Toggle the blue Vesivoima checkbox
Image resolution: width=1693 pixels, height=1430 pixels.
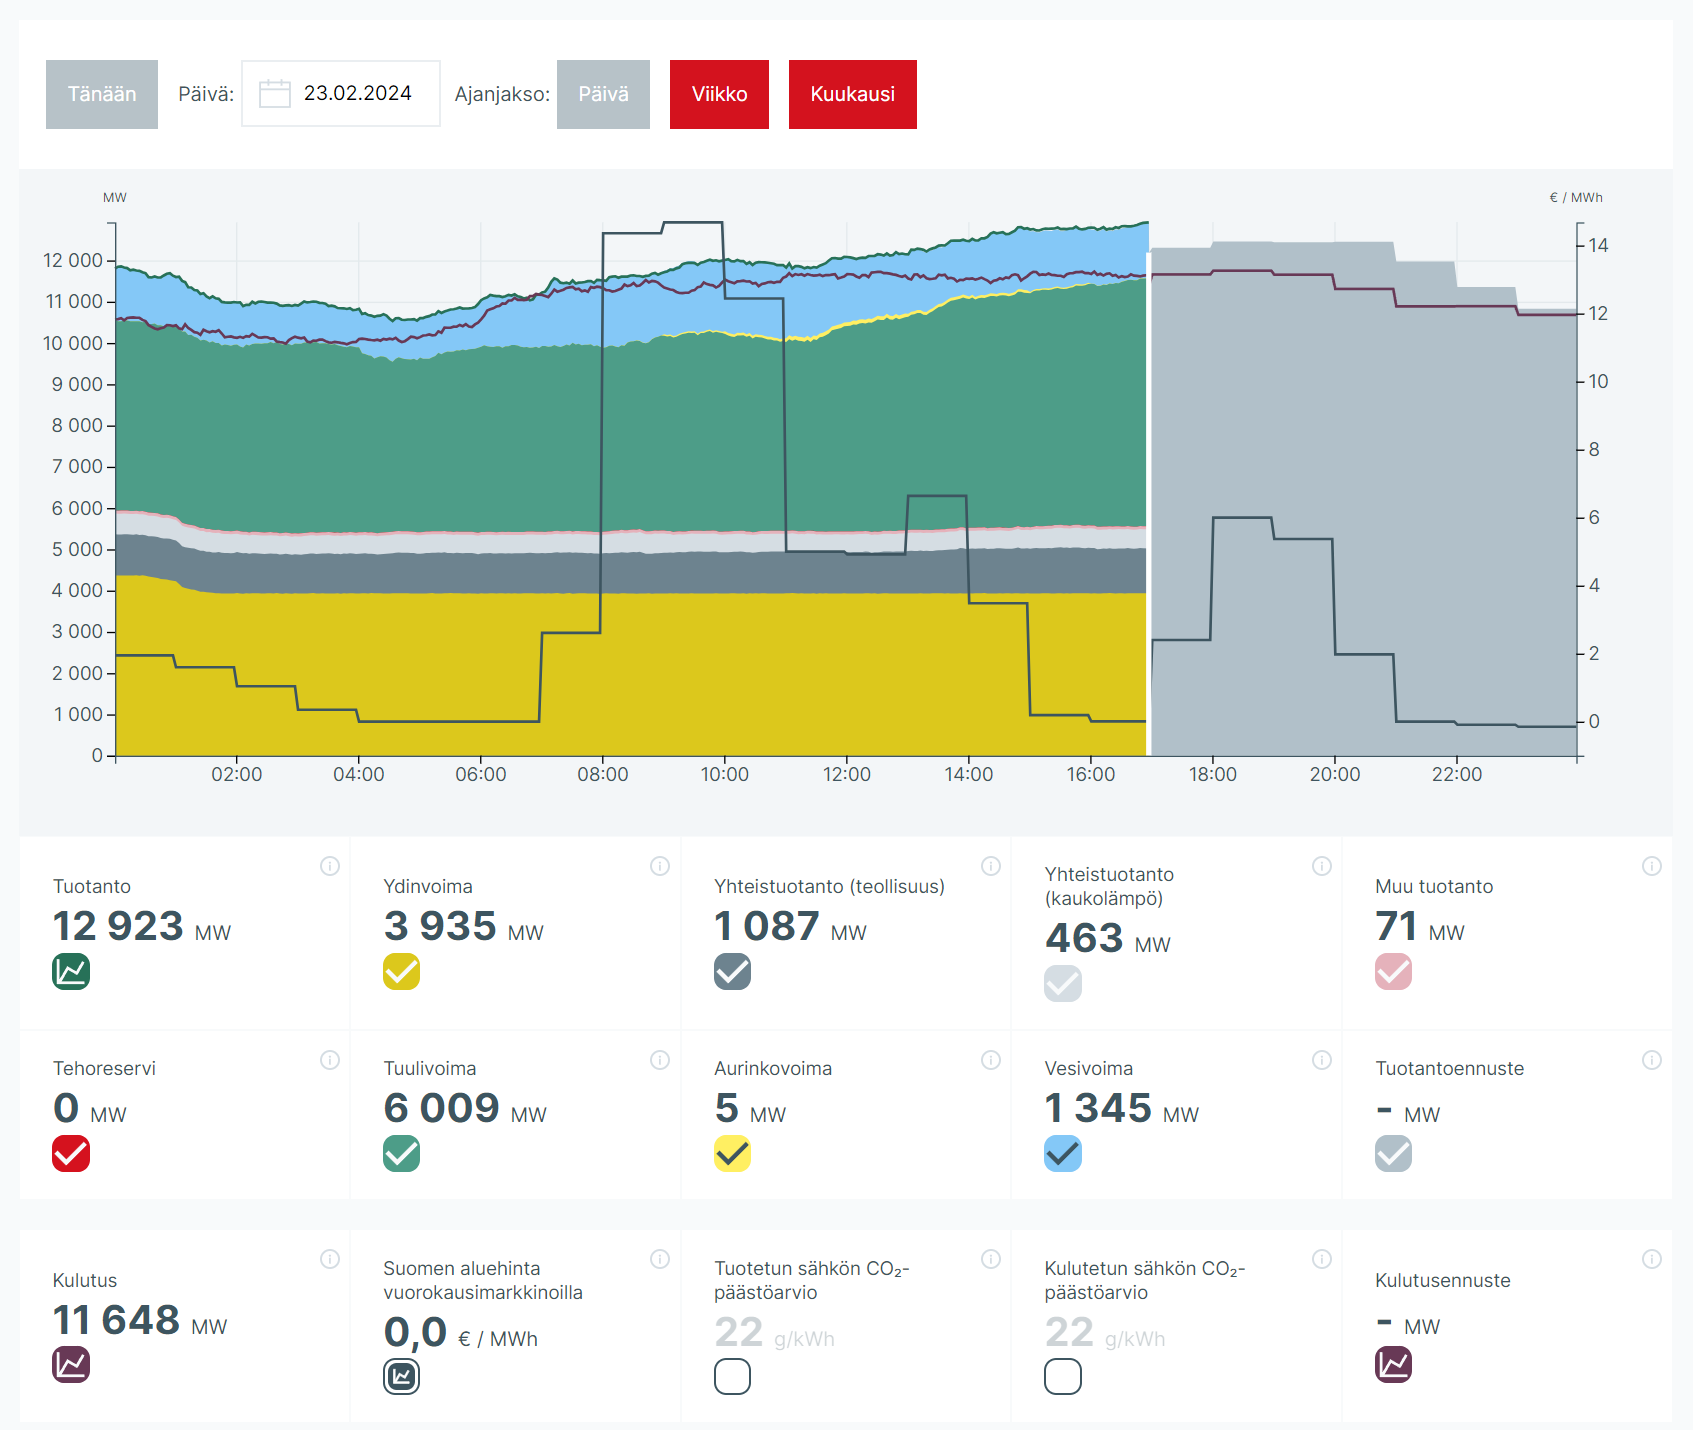click(x=1062, y=1154)
